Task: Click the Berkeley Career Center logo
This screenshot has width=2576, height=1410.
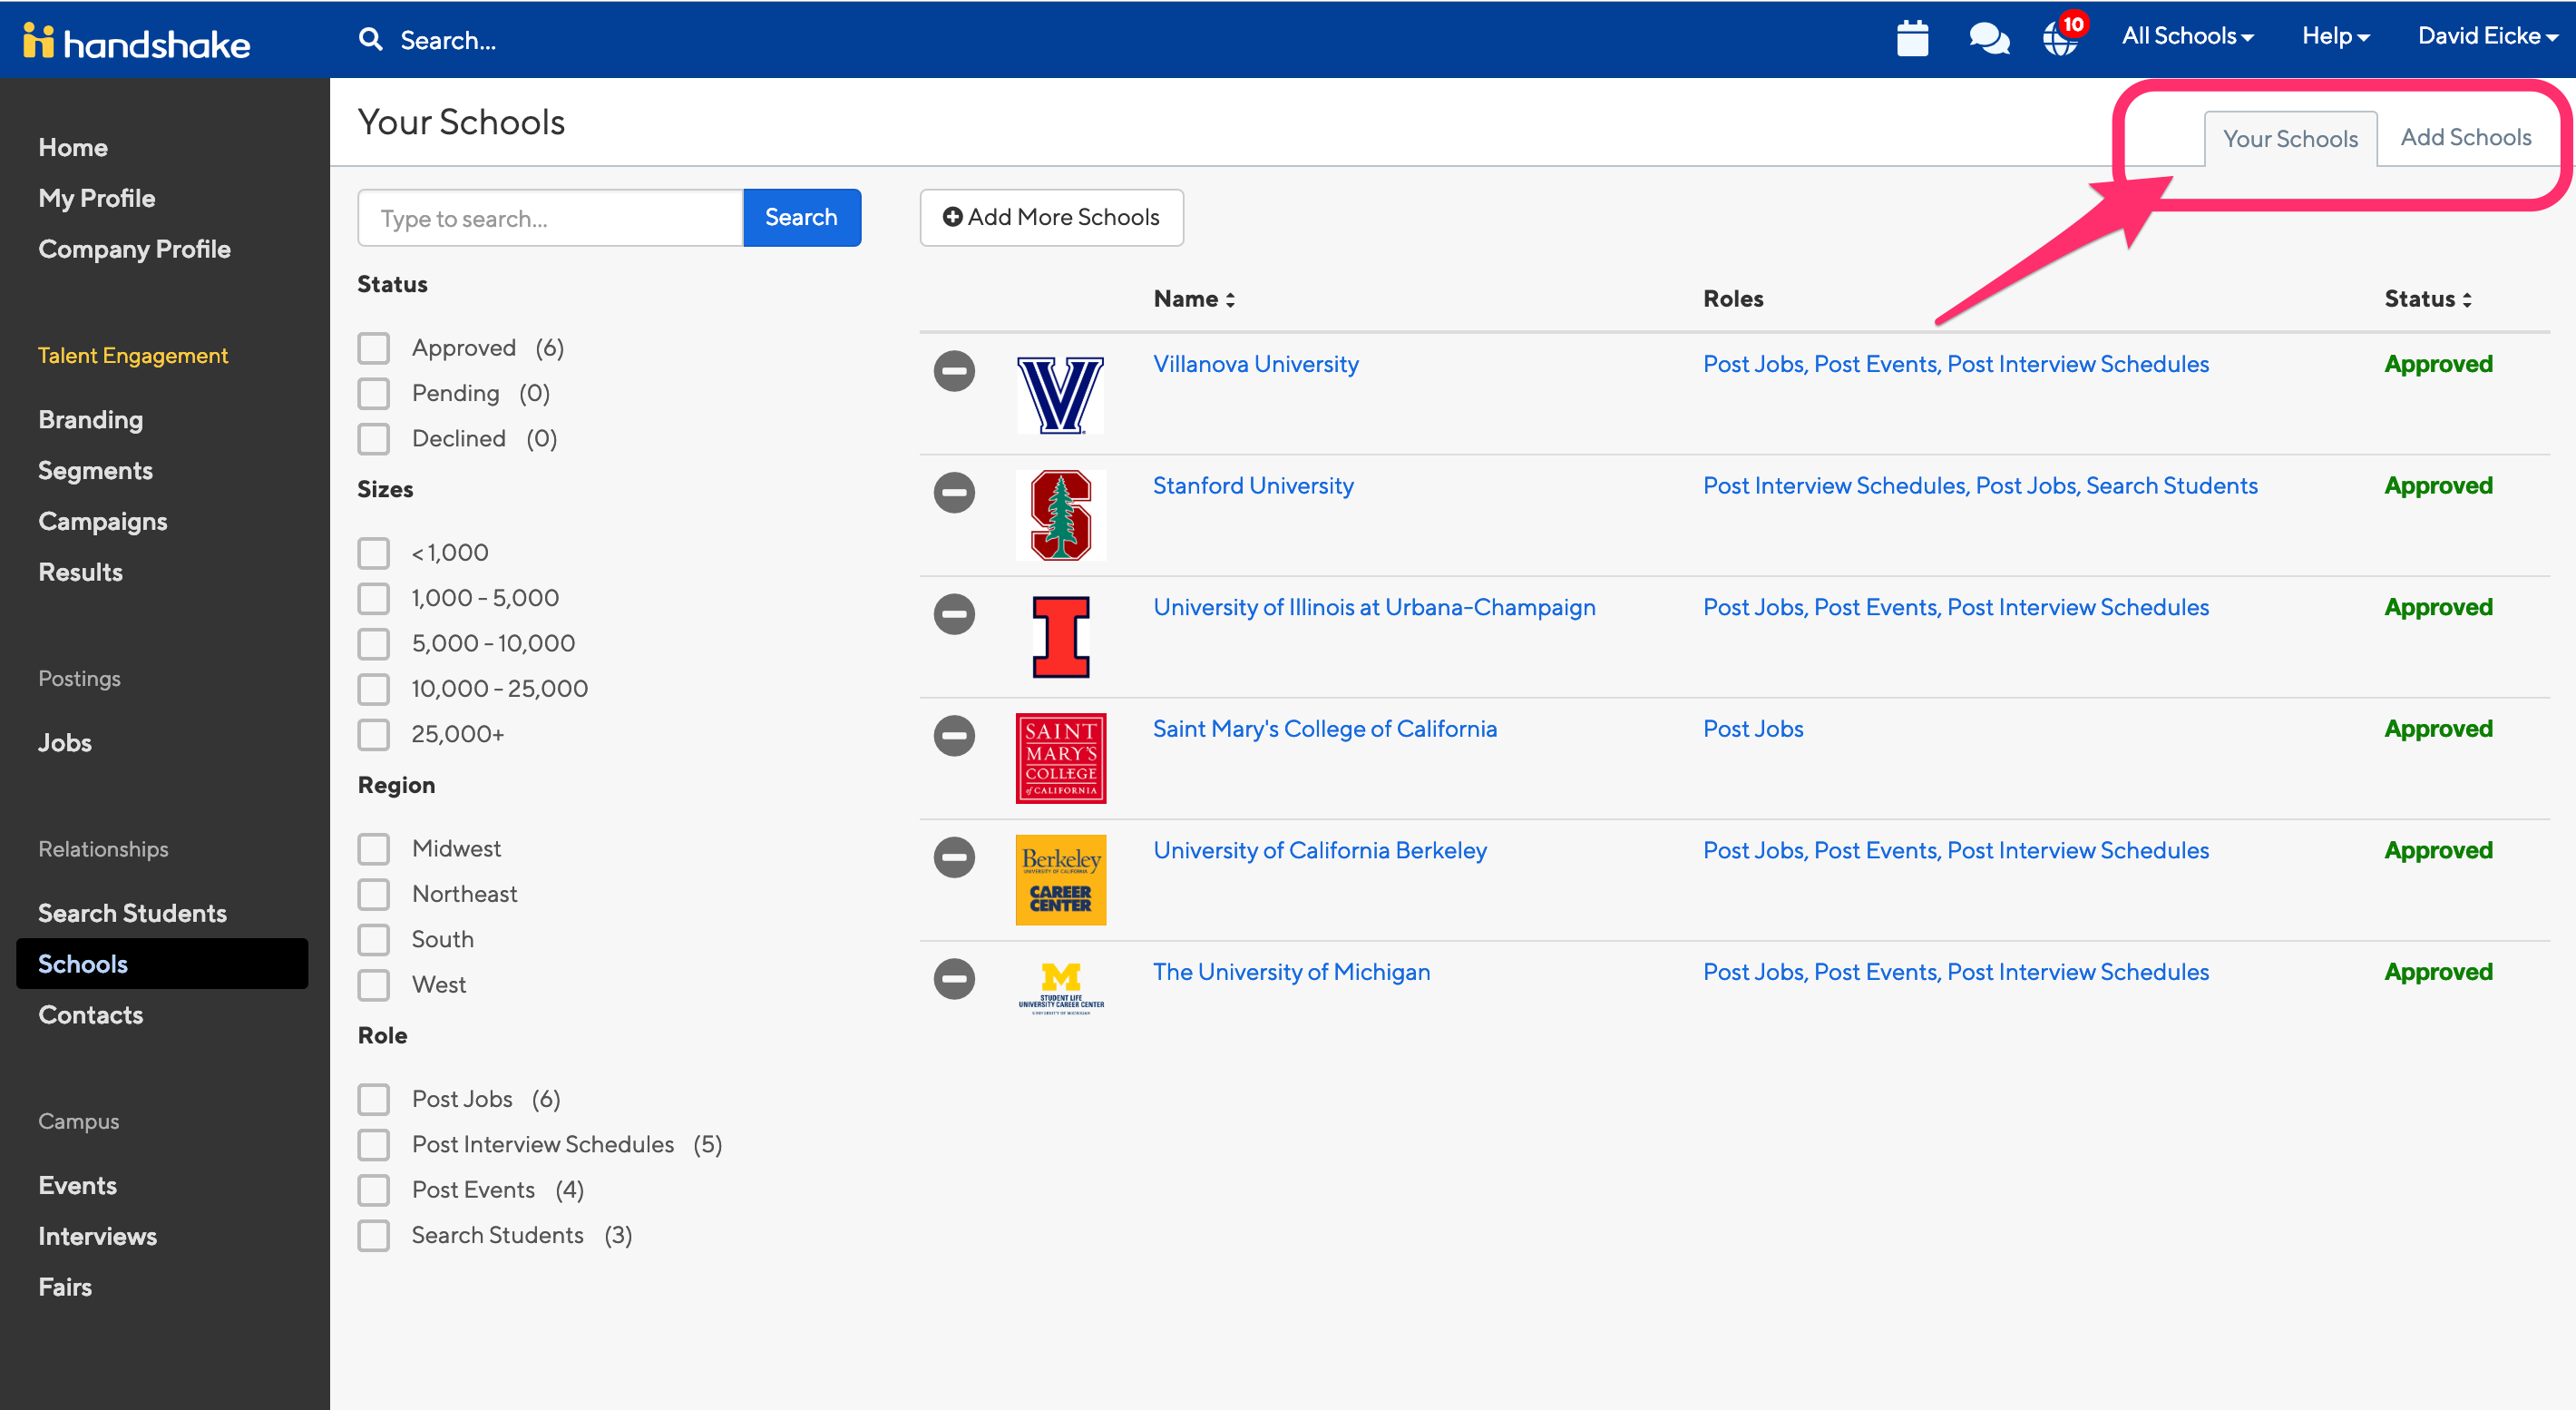Action: (1061, 880)
